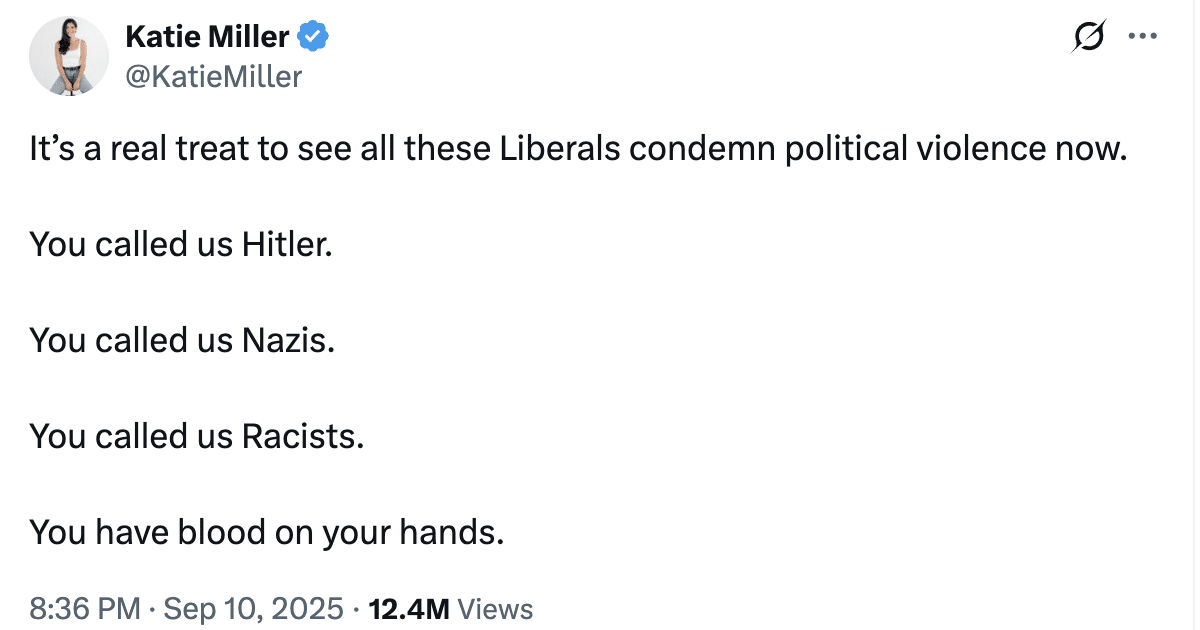This screenshot has width=1200, height=630.
Task: Click "You have blood on your hands."
Action: tap(266, 532)
